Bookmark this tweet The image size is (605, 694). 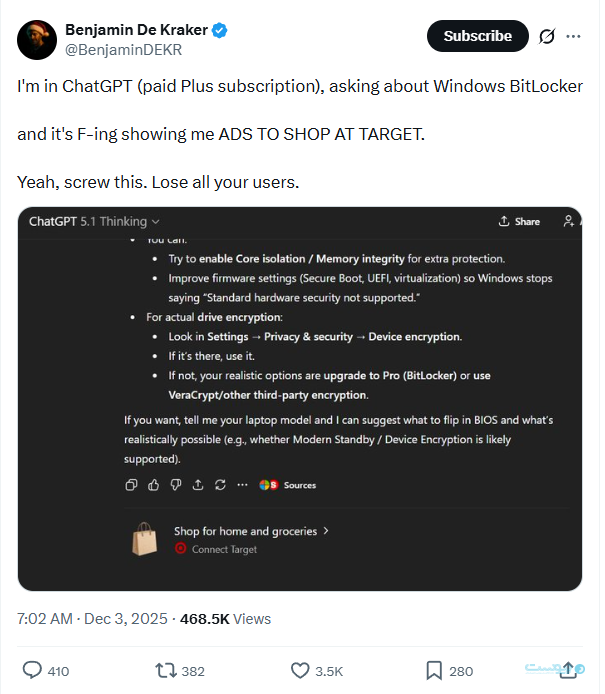pos(433,670)
